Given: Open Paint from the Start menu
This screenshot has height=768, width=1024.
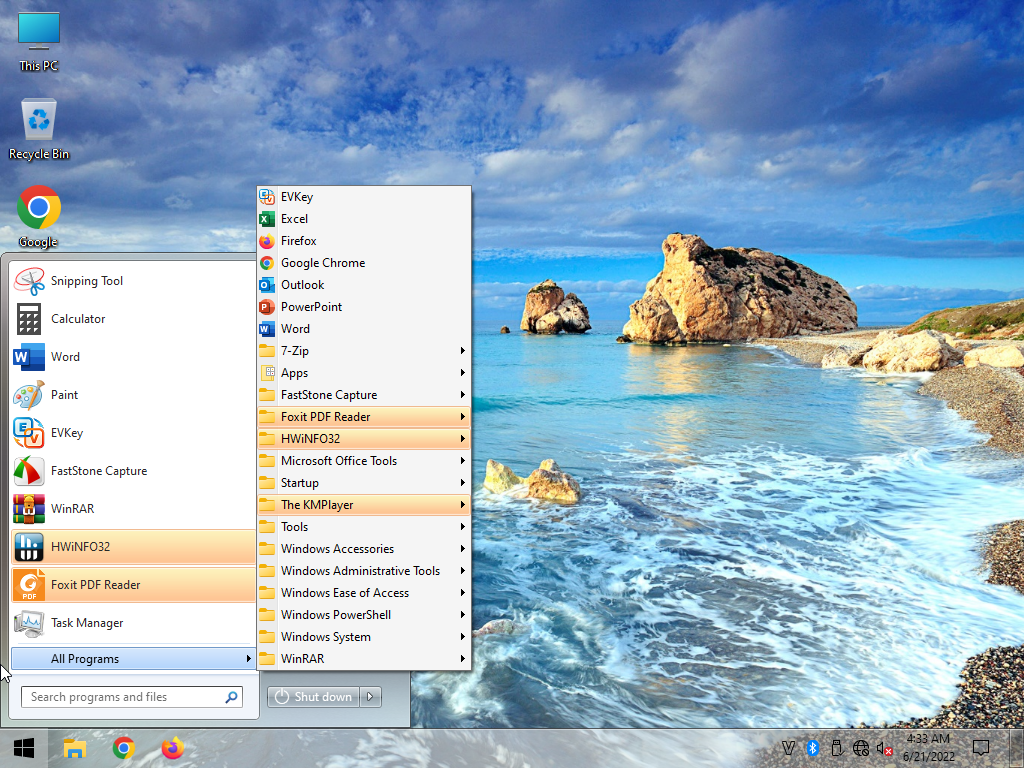Looking at the screenshot, I should tap(65, 395).
